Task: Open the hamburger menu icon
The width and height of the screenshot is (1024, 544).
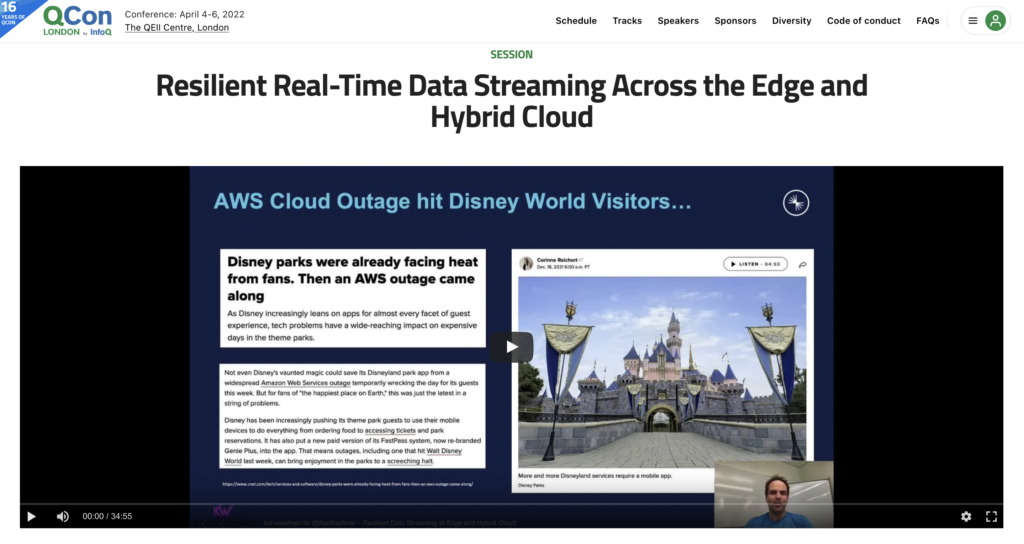Action: coord(972,21)
